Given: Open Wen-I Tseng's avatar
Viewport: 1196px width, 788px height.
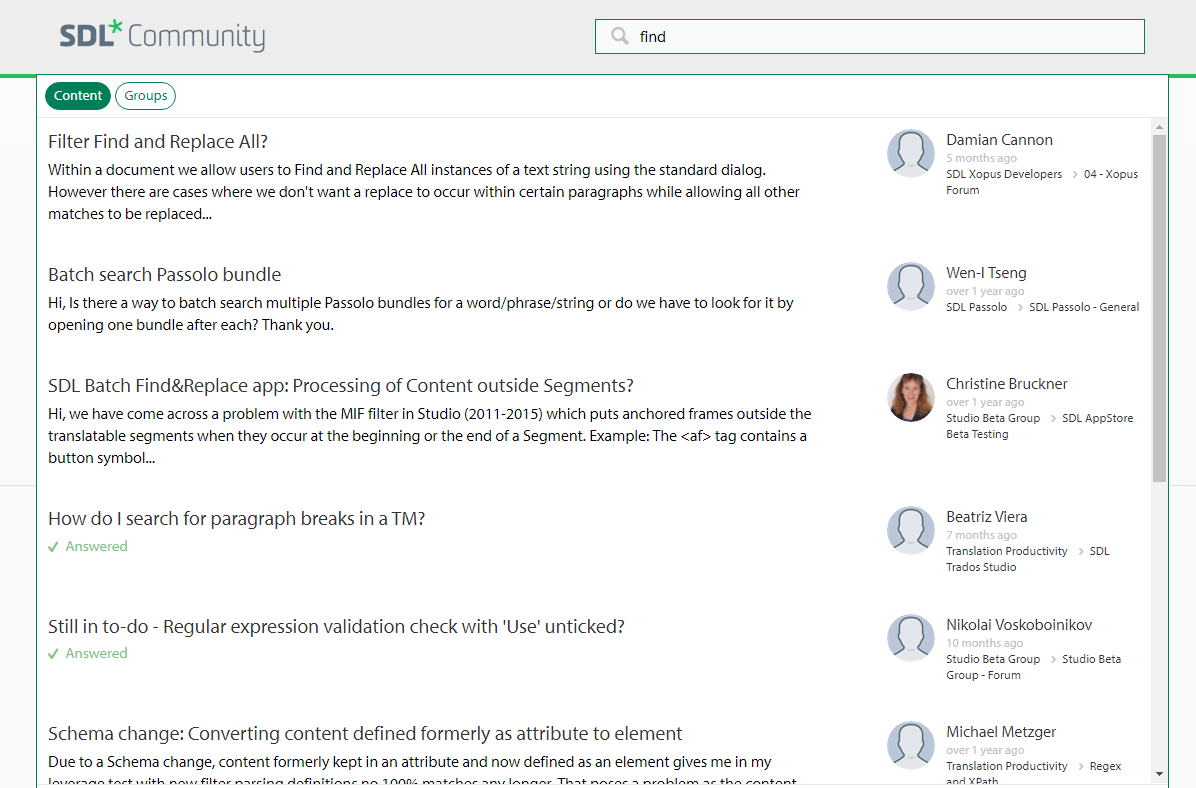Looking at the screenshot, I should (x=910, y=286).
